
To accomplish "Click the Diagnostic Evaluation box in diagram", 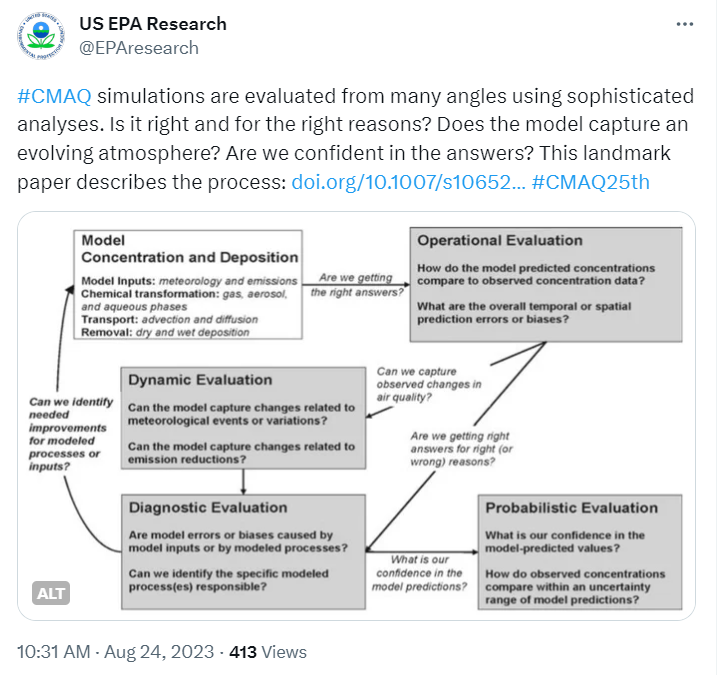I will click(x=242, y=549).
